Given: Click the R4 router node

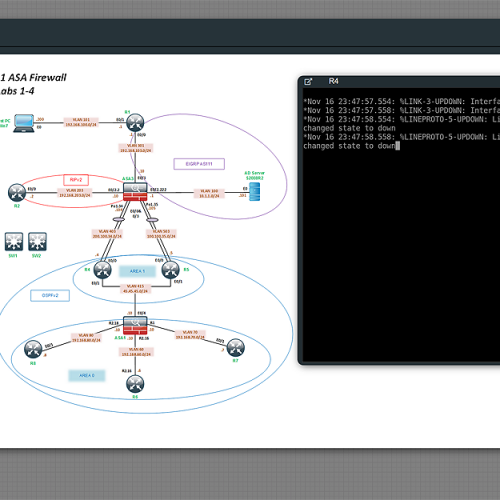Looking at the screenshot, I should coord(102,270).
